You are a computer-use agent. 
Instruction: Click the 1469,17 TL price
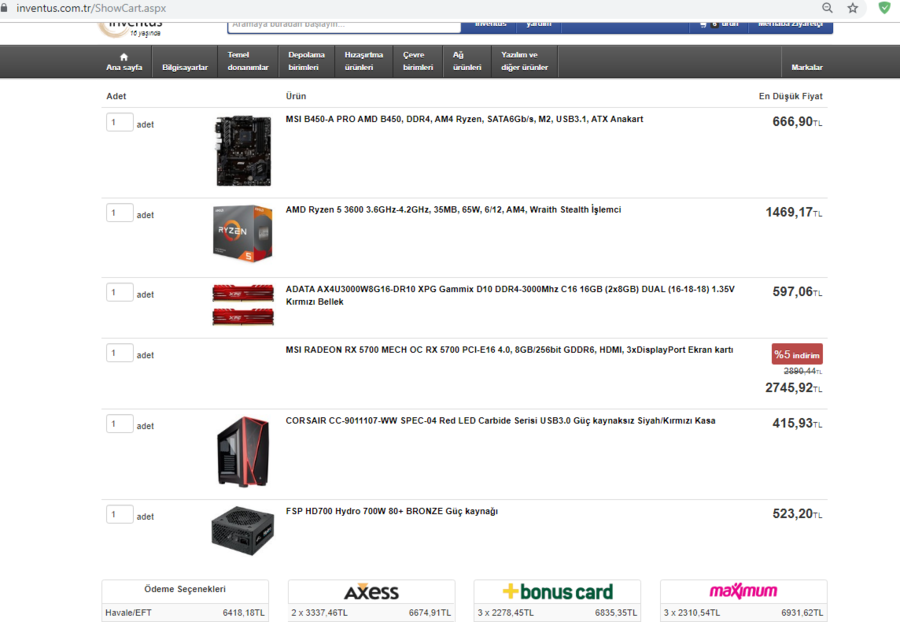point(794,212)
